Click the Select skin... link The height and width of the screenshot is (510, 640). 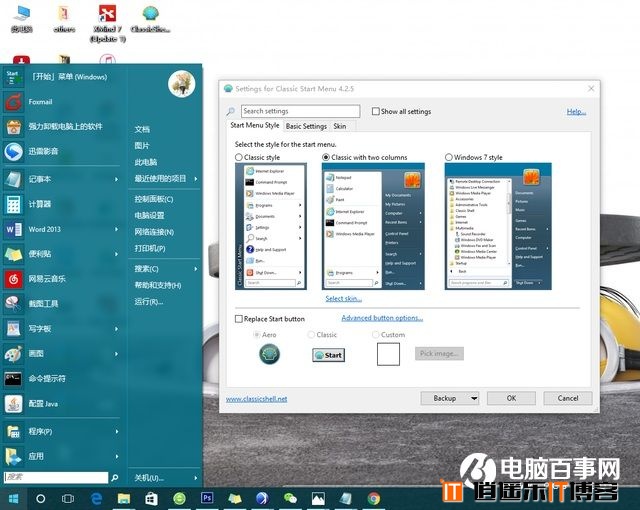[x=344, y=299]
